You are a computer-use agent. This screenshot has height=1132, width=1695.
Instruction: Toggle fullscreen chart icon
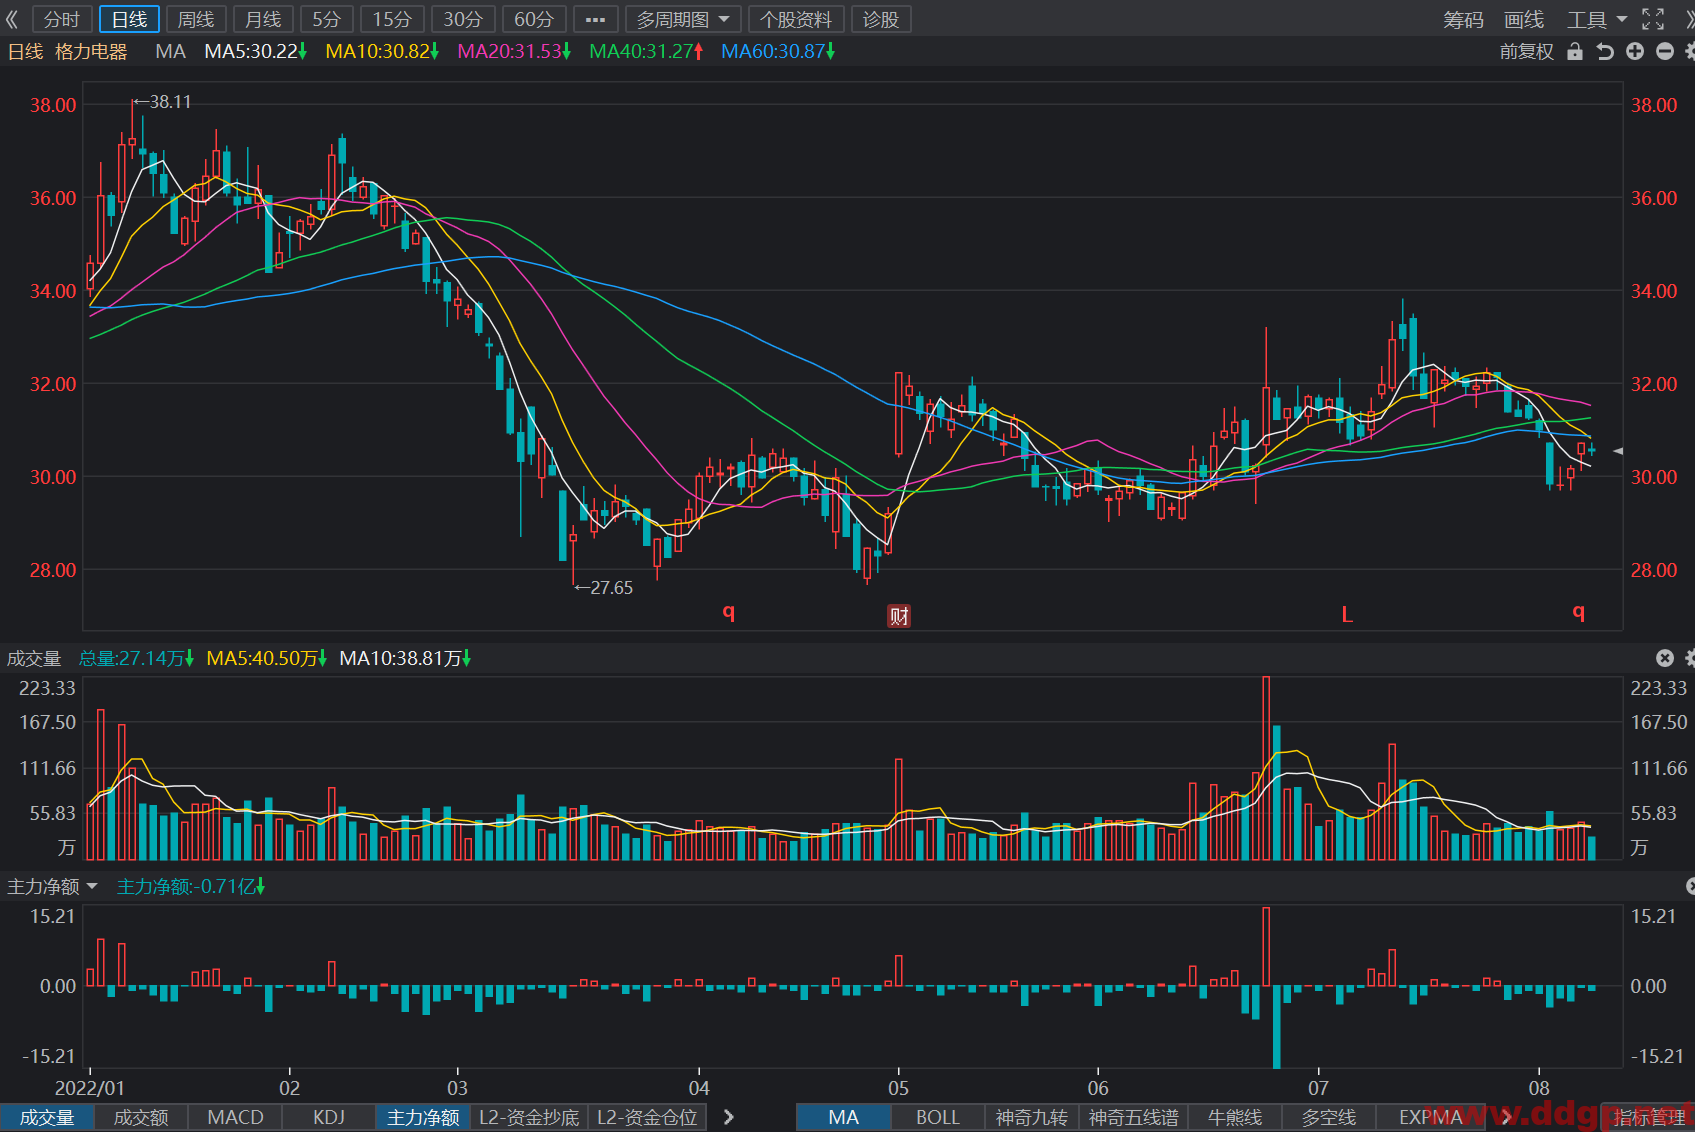point(1653,19)
